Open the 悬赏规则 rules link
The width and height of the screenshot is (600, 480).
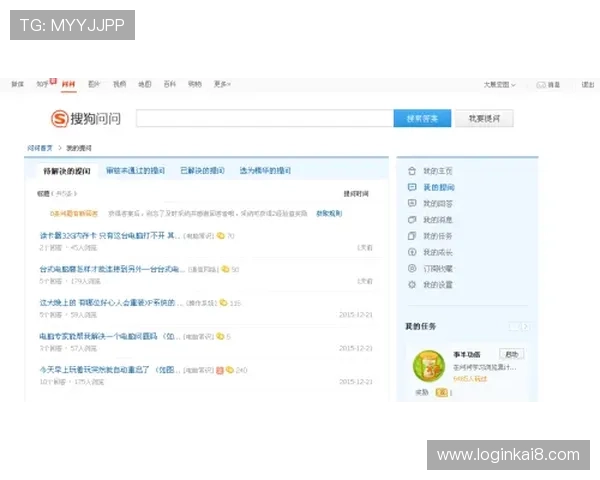tap(329, 213)
